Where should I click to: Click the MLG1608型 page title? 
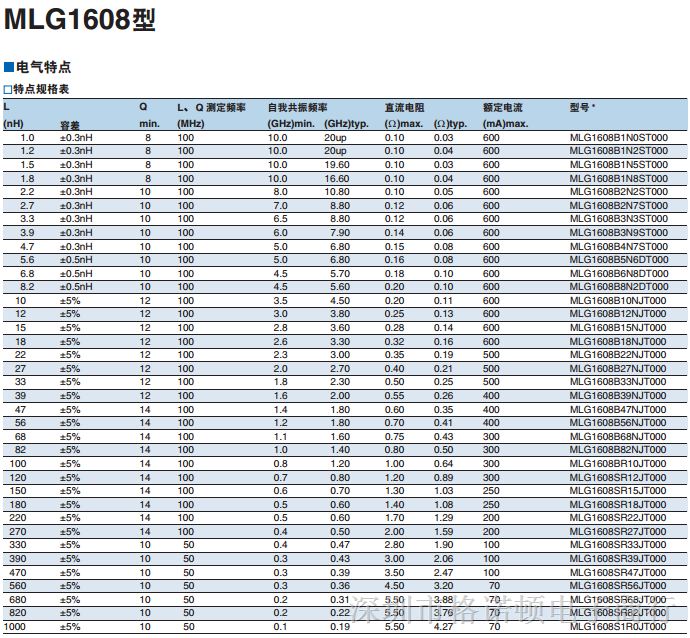[x=80, y=20]
